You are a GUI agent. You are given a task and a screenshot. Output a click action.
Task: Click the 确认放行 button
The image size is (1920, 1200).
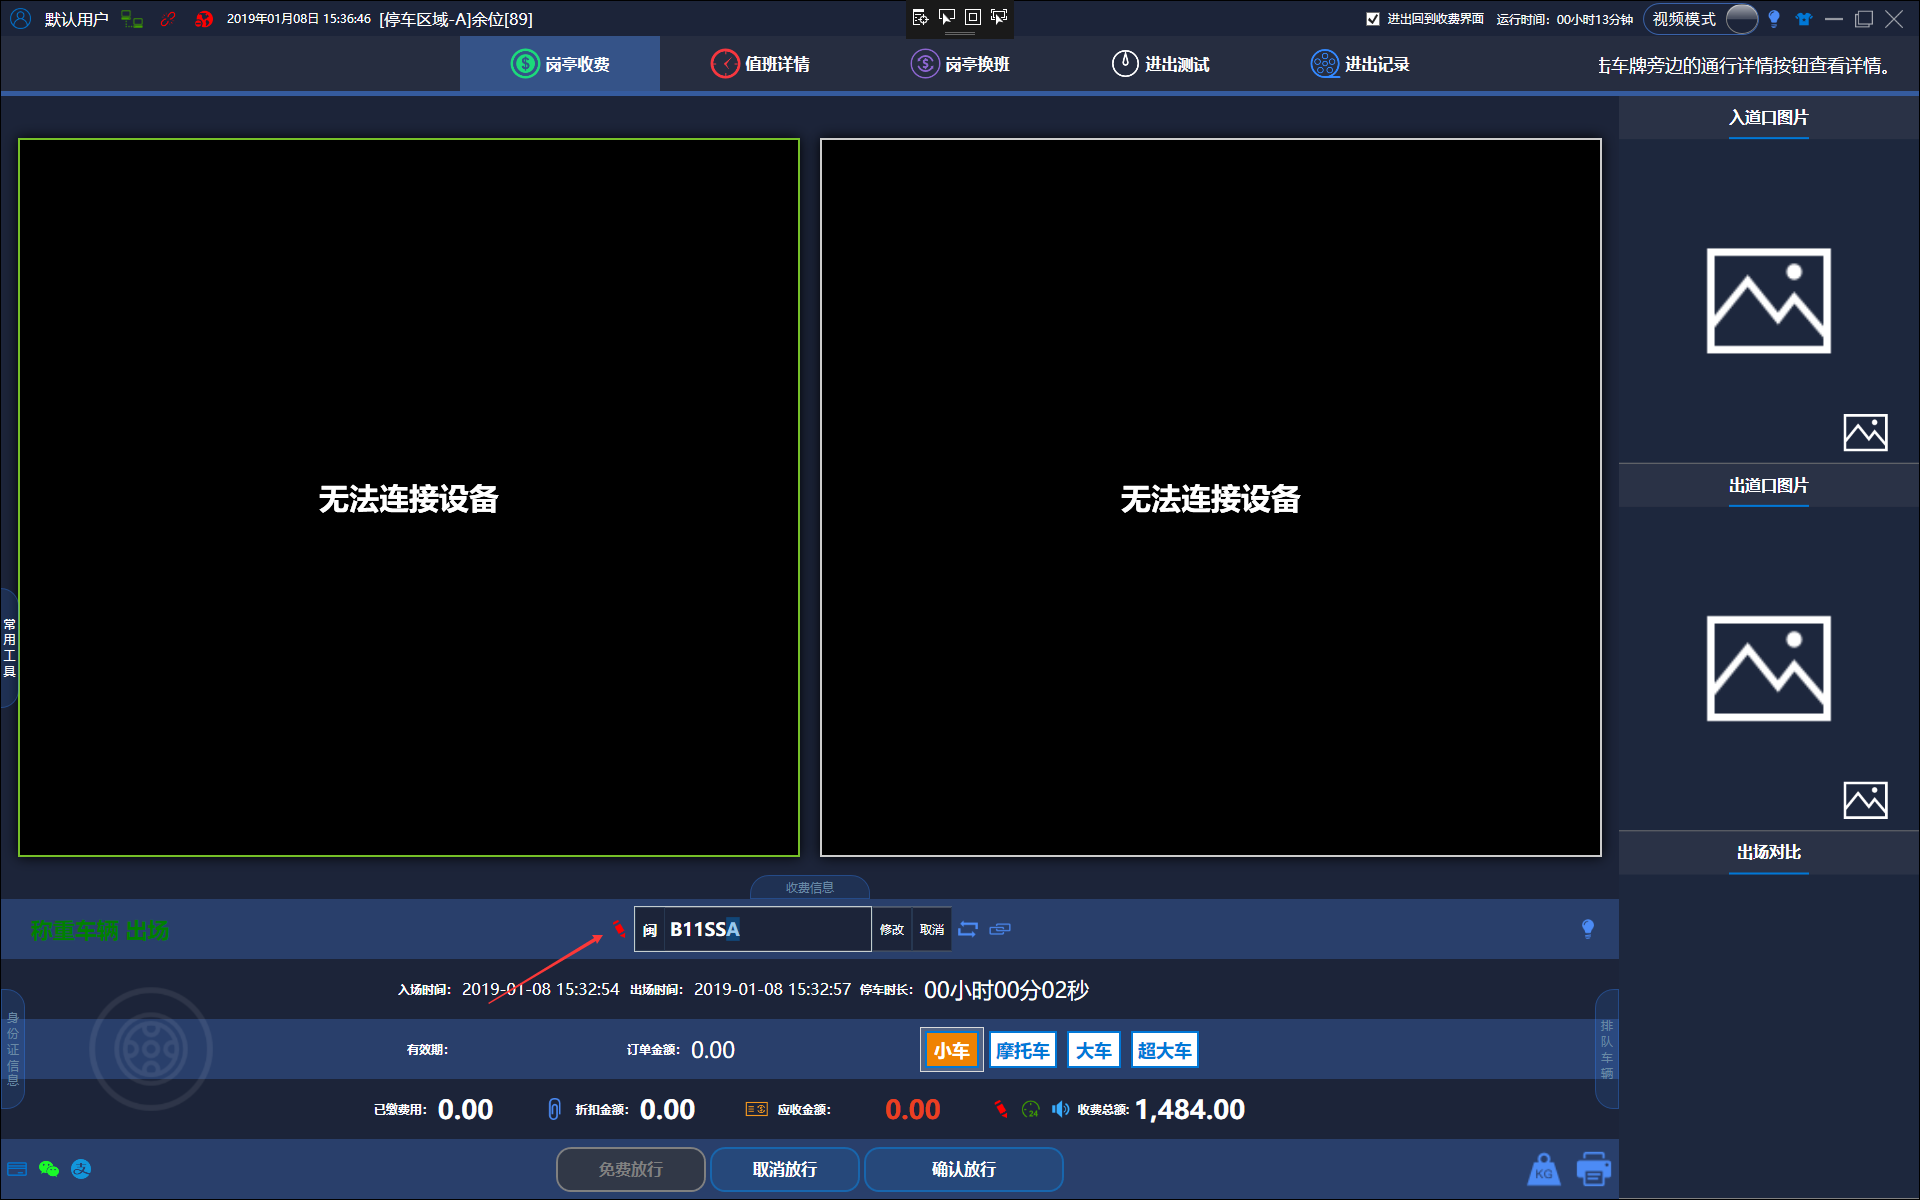(964, 1169)
